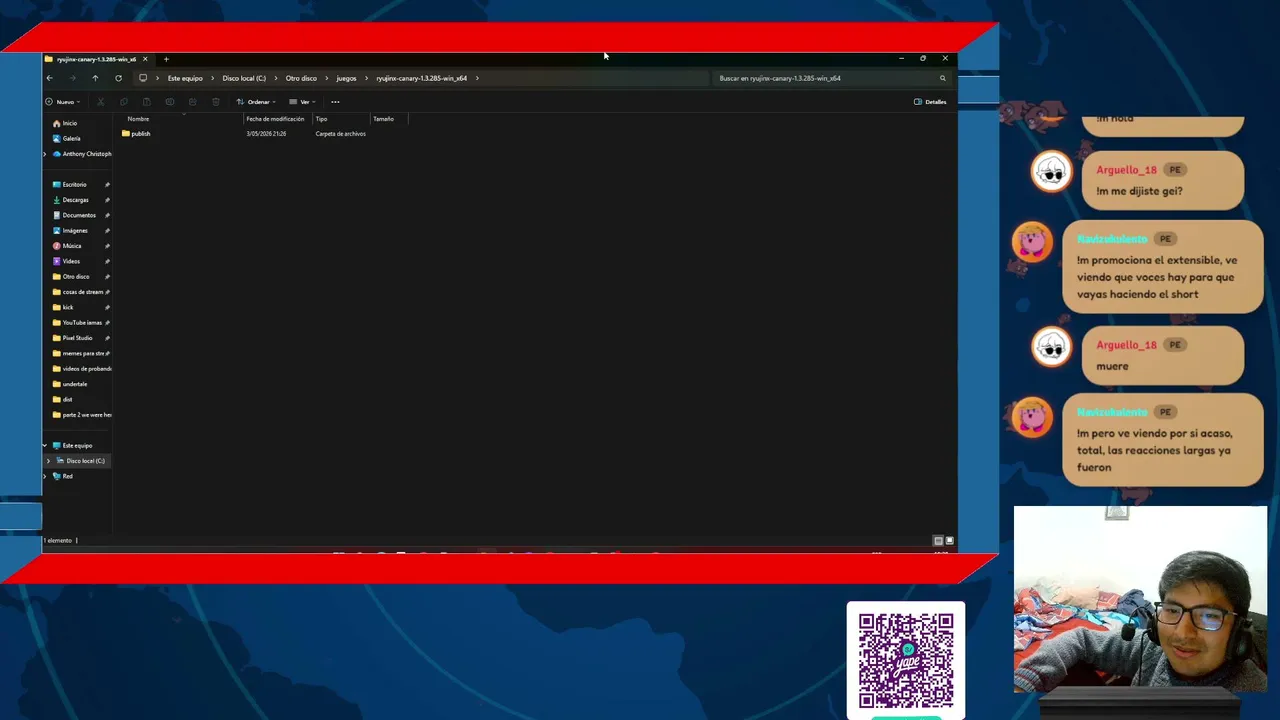The height and width of the screenshot is (720, 1280).
Task: Select Disco local (C:) in the navigation pane
Action: click(x=80, y=461)
